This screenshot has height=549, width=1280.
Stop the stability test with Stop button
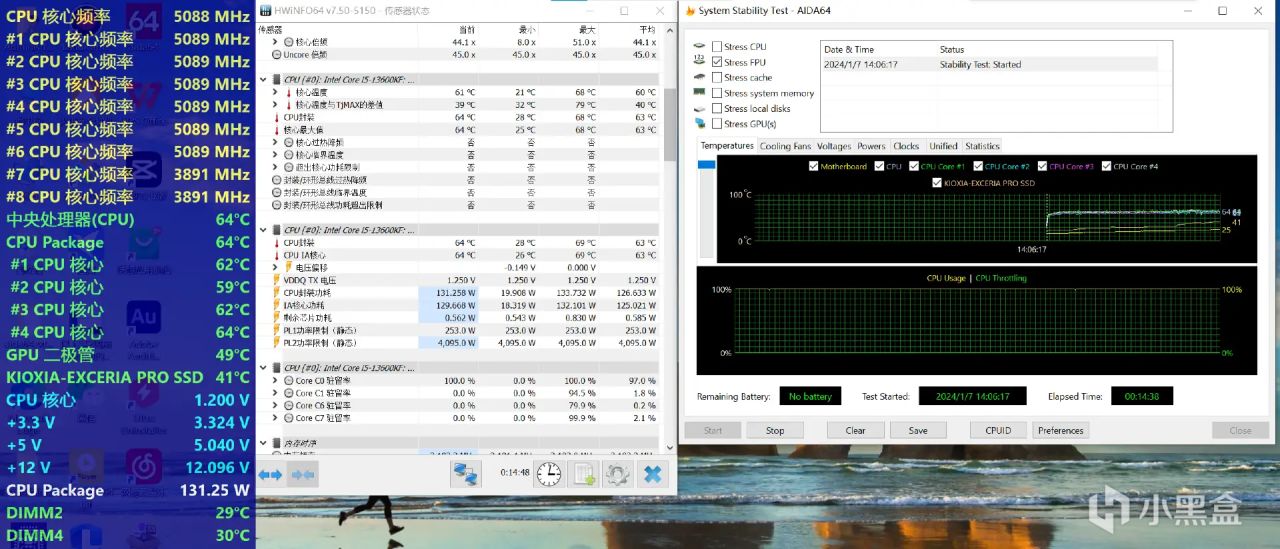click(775, 430)
